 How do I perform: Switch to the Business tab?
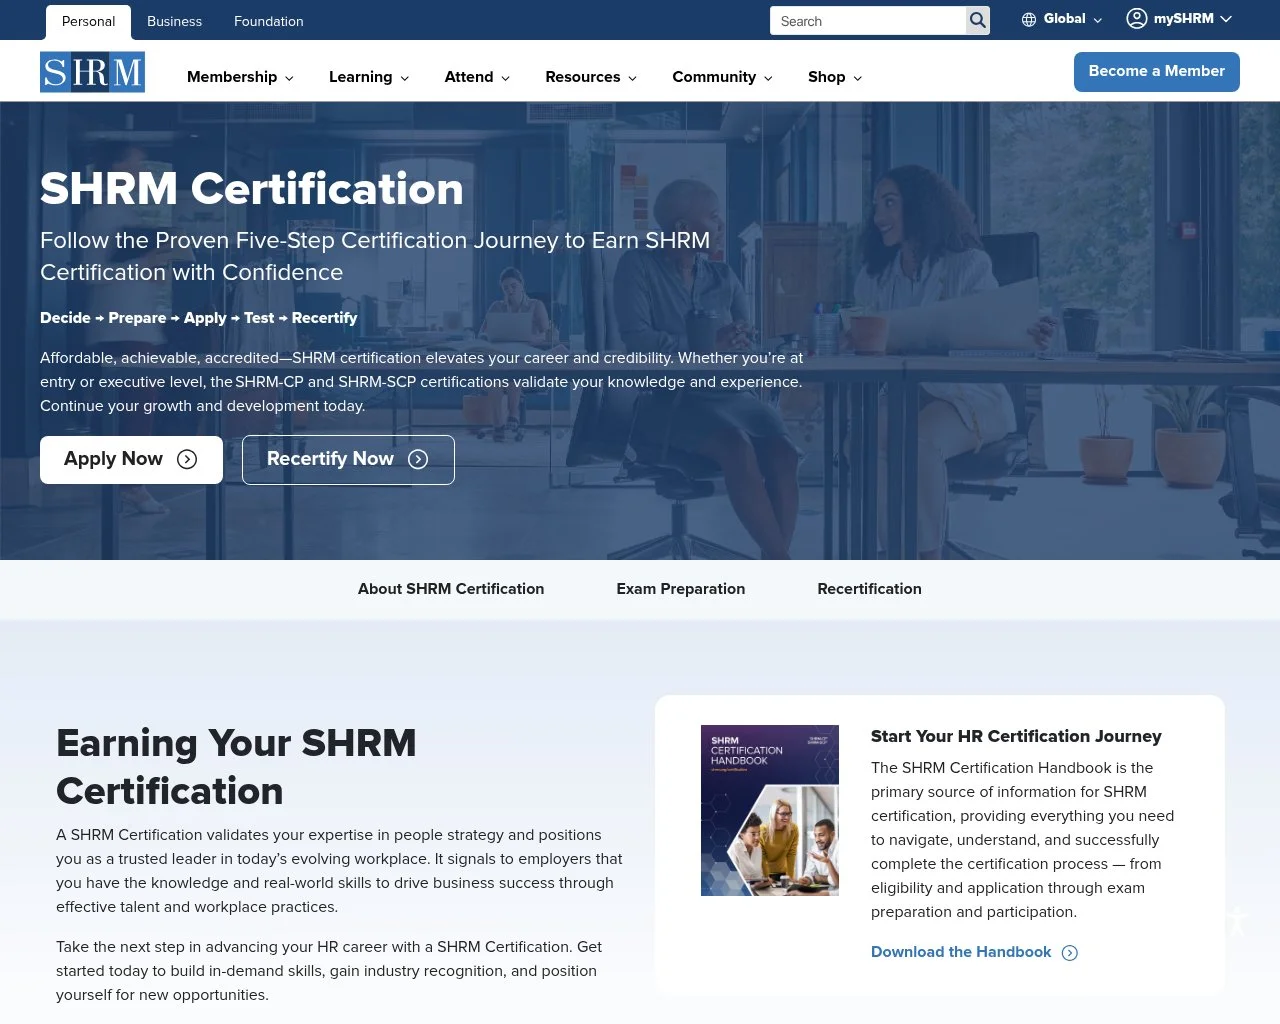(x=174, y=21)
